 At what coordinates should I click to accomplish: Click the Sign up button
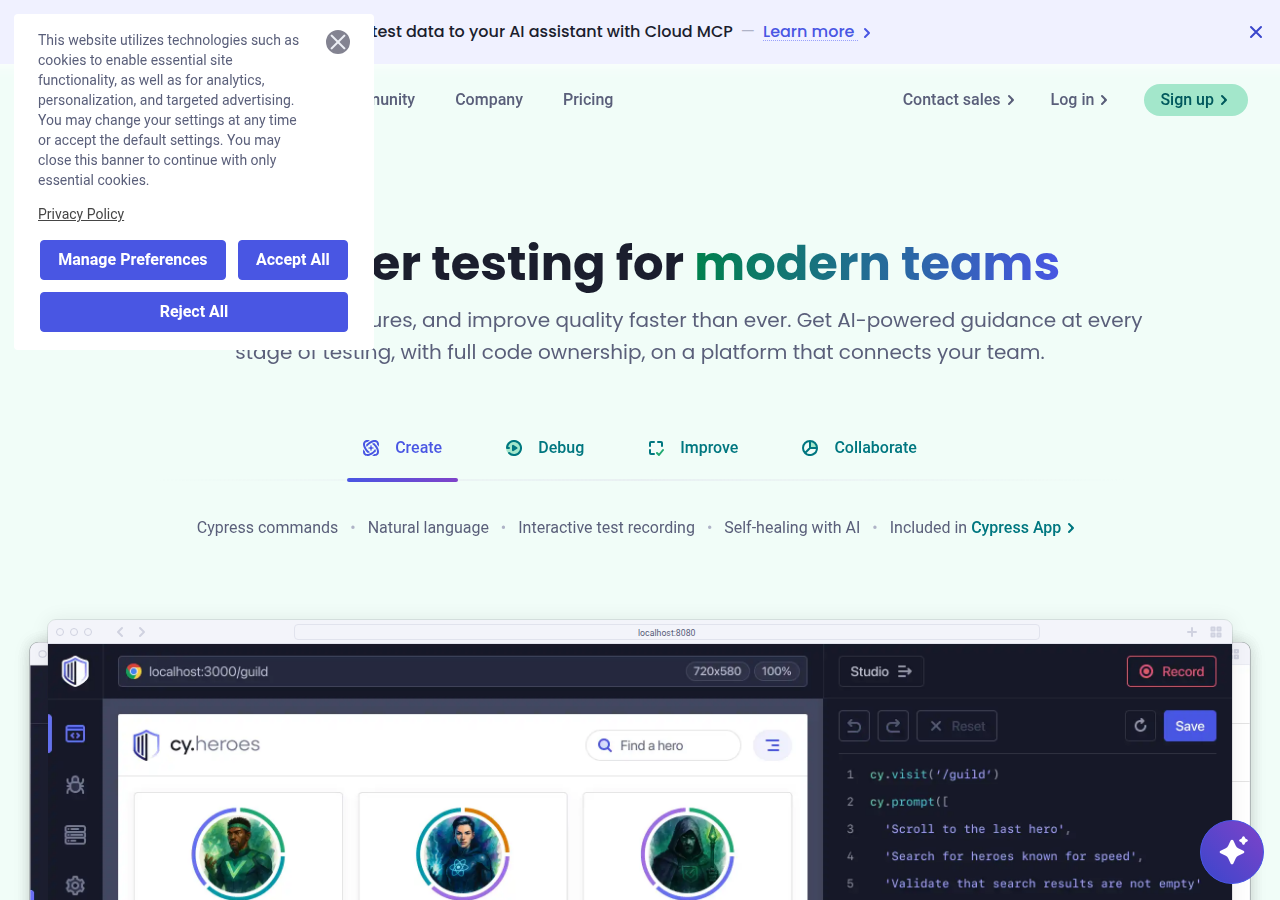click(x=1196, y=100)
